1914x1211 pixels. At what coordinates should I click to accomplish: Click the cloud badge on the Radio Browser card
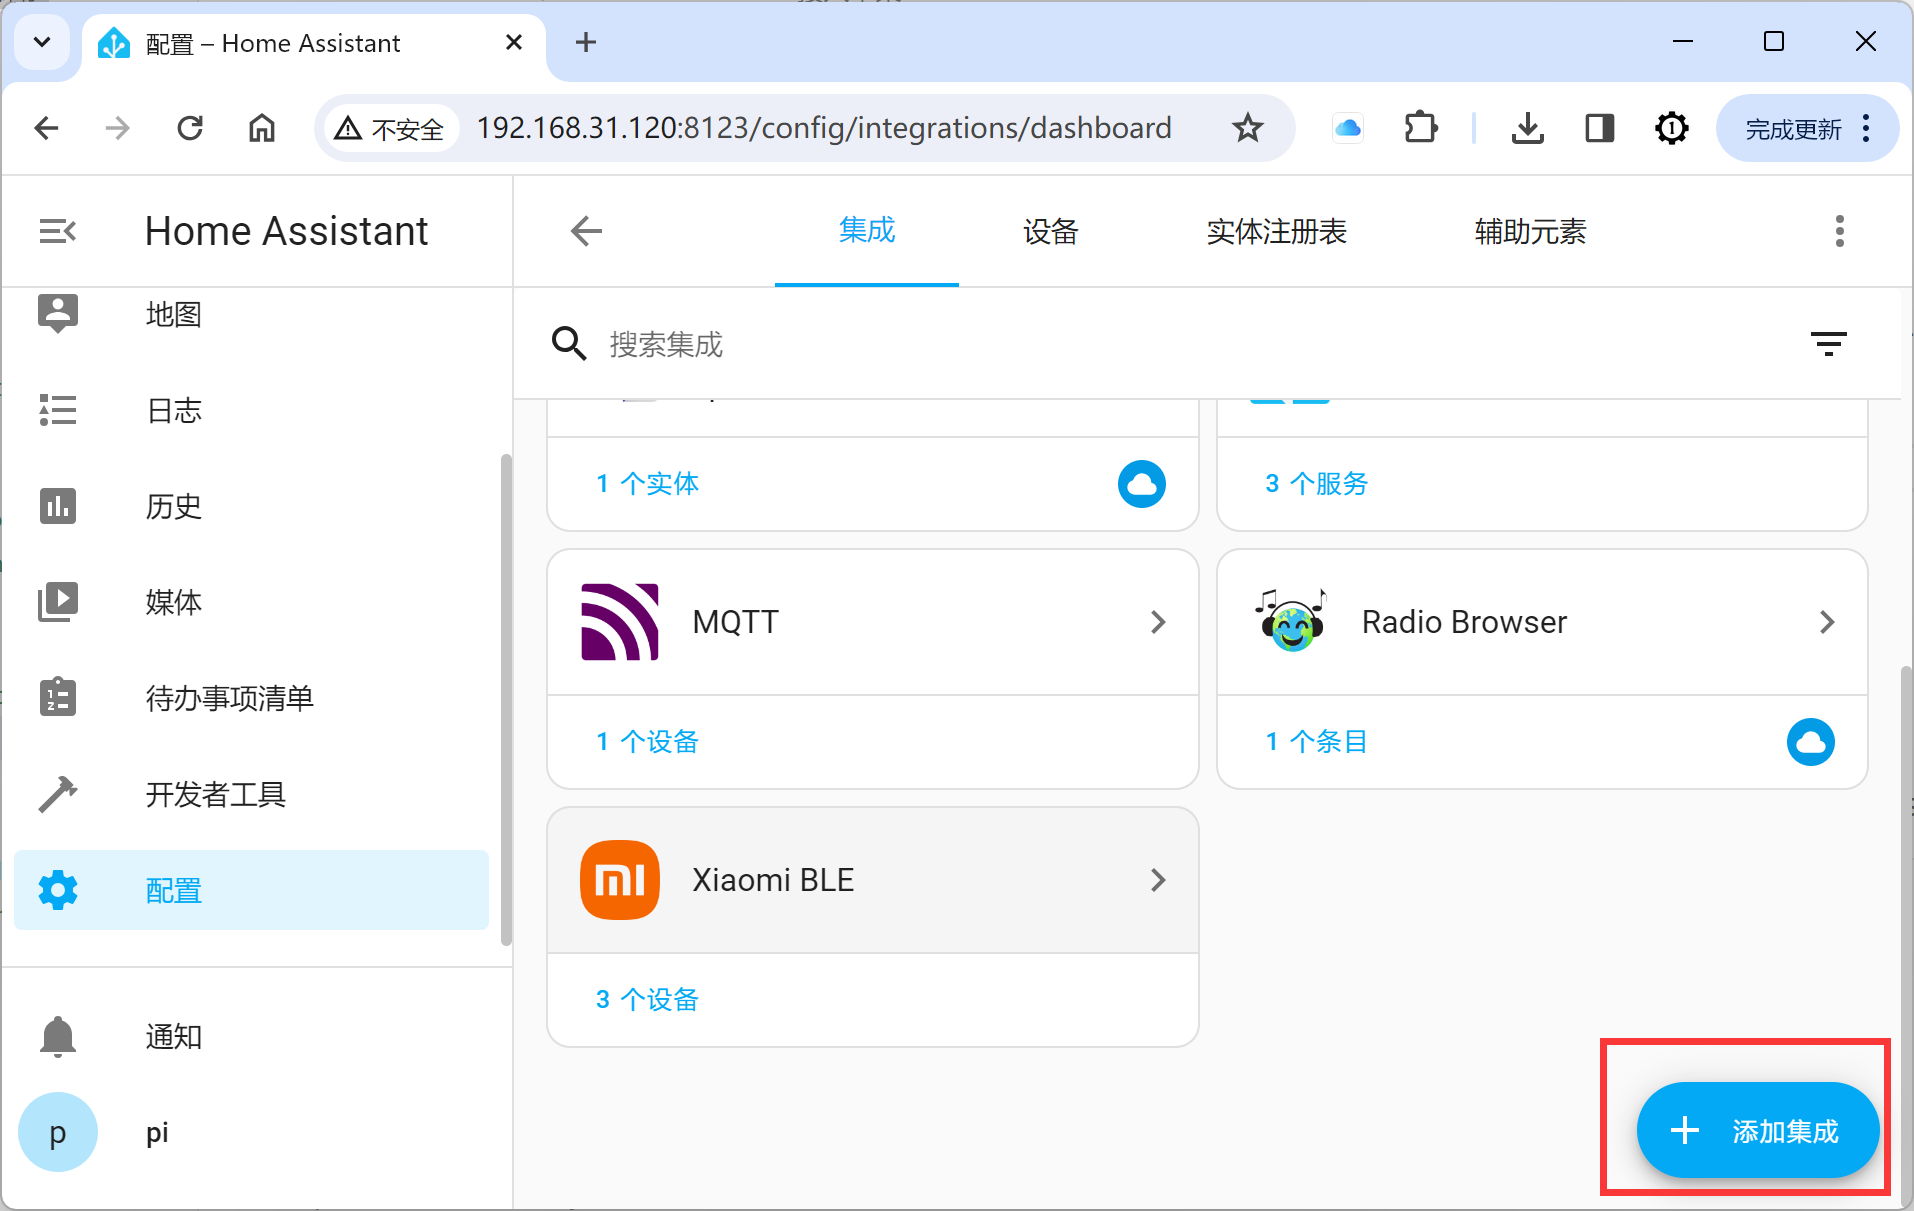(x=1811, y=742)
